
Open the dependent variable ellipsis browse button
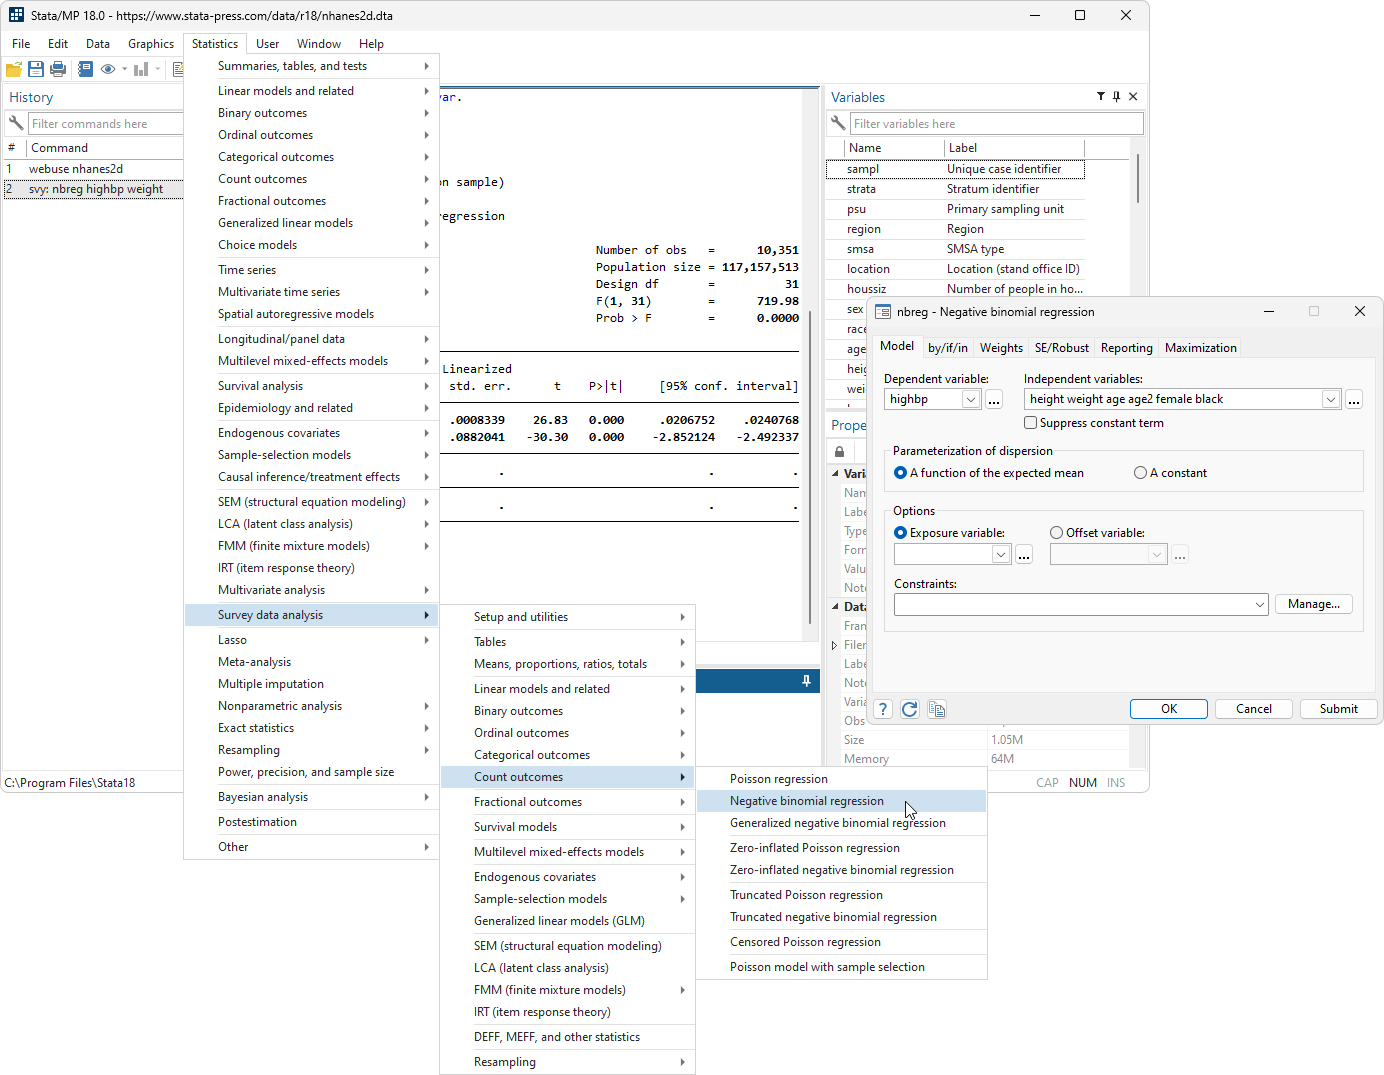994,400
